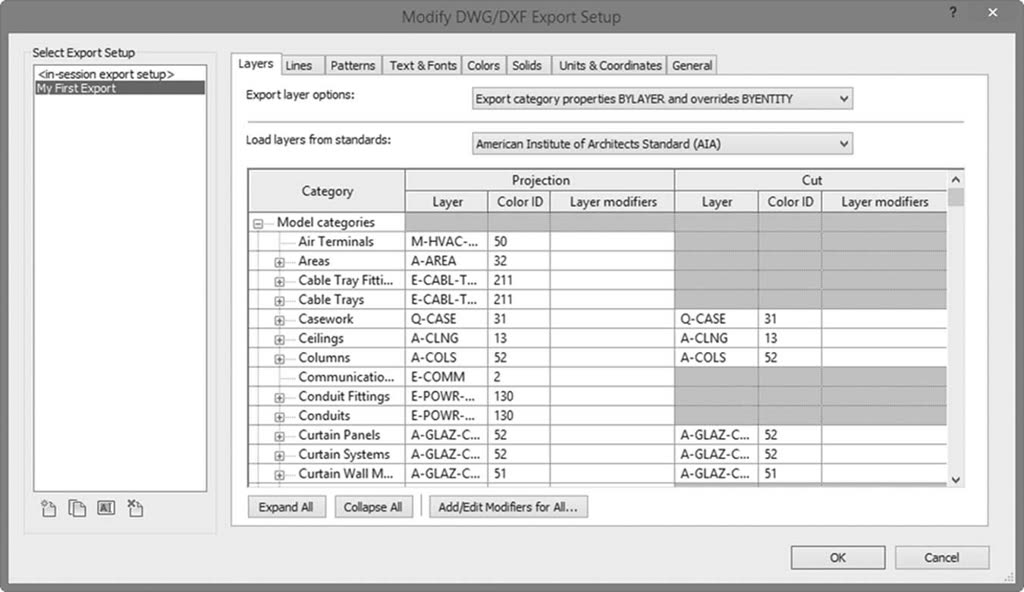Expand the Casework category
The image size is (1024, 592).
click(x=280, y=320)
